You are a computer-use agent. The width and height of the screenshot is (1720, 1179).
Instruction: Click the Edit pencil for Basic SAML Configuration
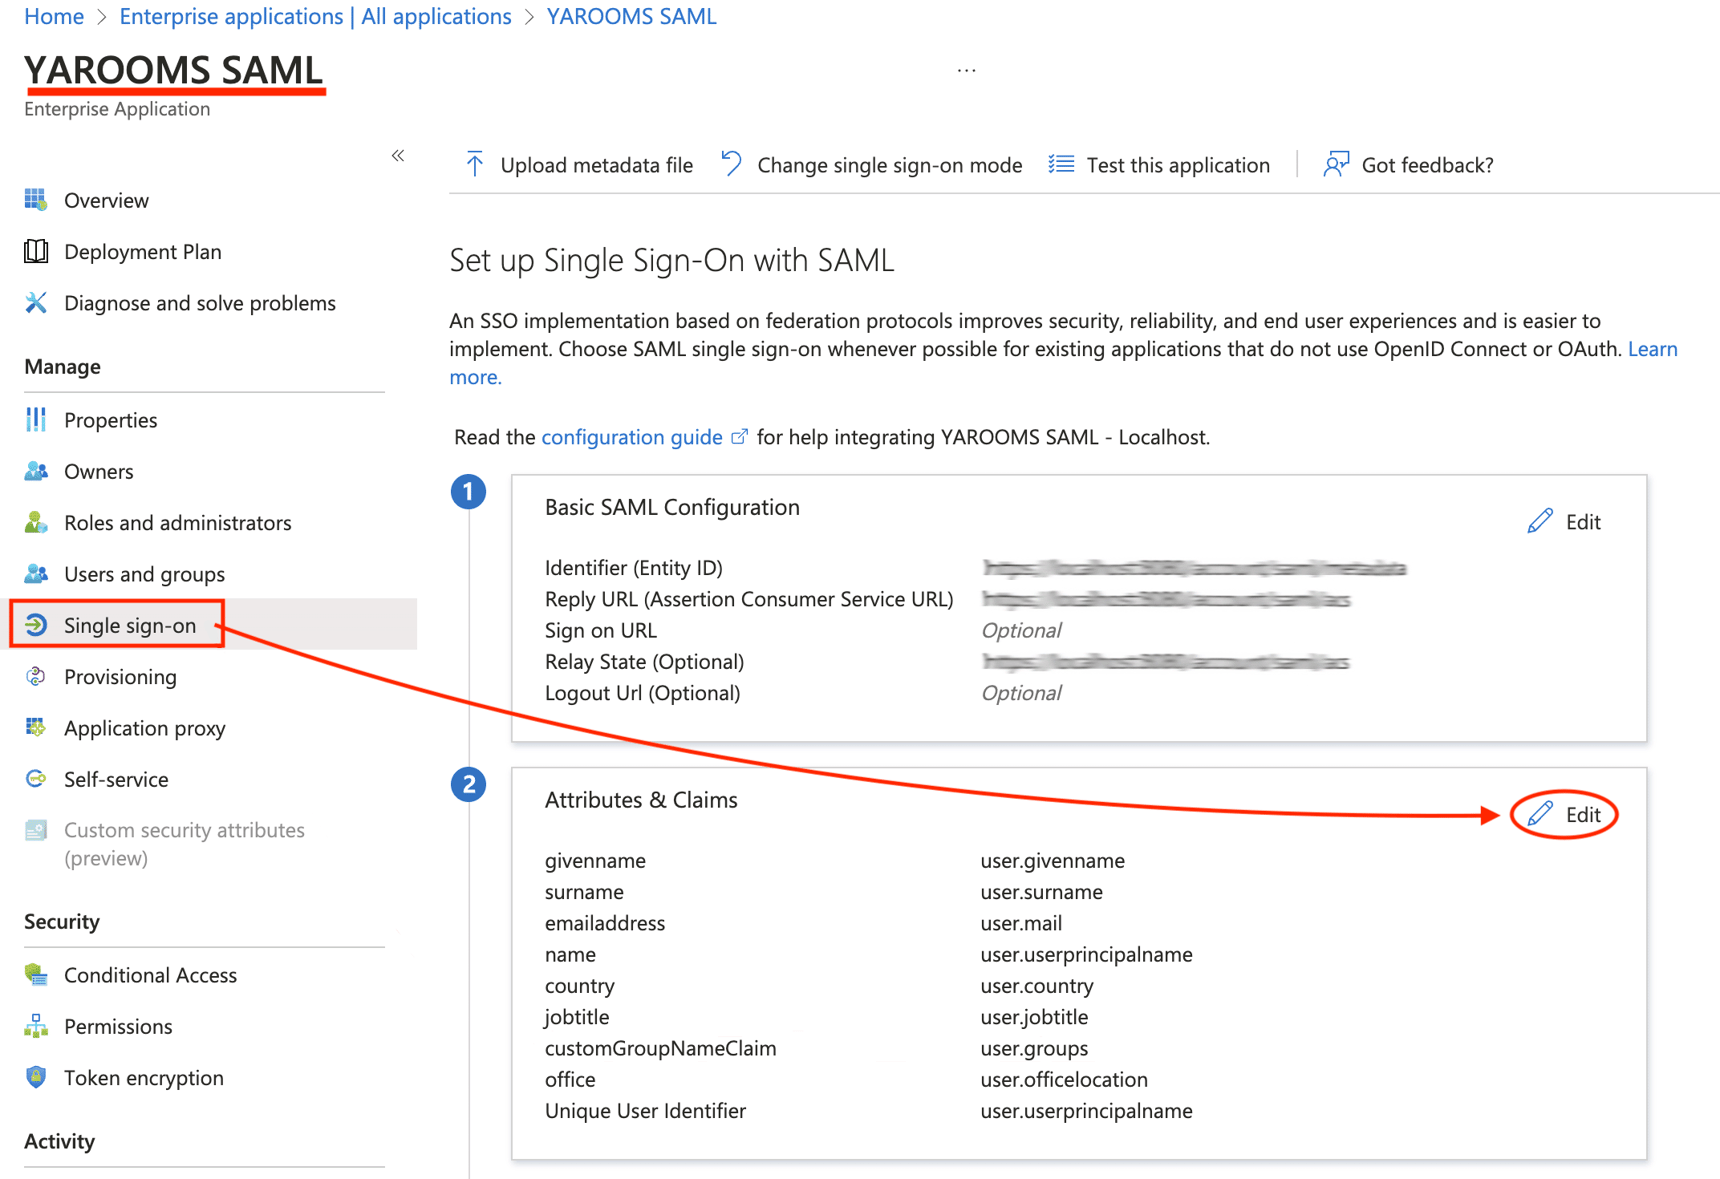click(1538, 521)
